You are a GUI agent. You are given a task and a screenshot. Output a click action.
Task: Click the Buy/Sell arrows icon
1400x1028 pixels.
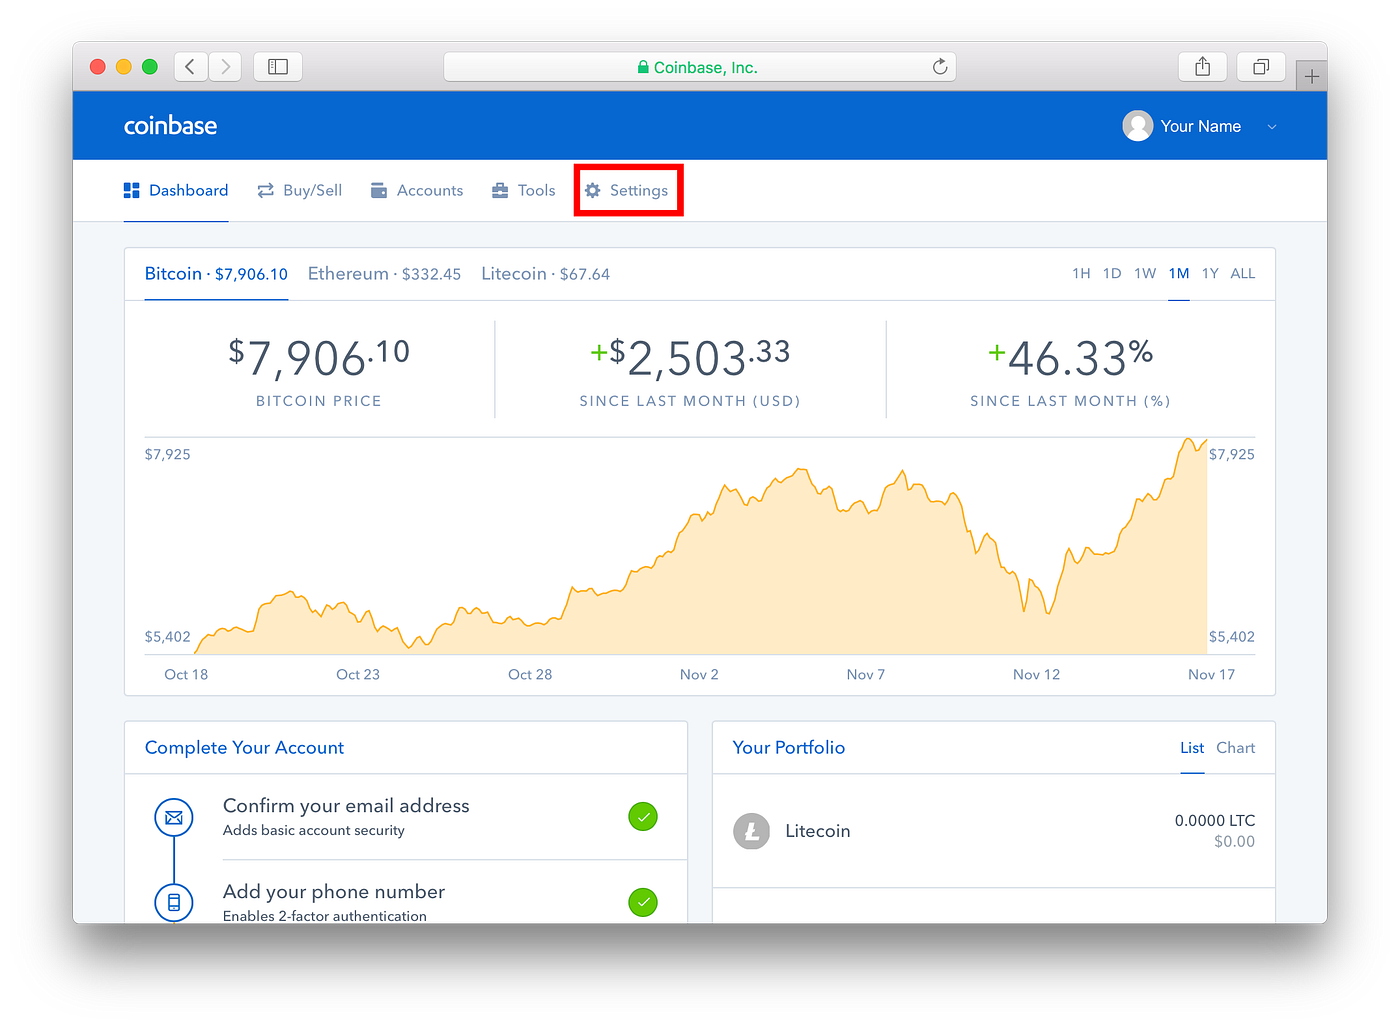tap(265, 190)
